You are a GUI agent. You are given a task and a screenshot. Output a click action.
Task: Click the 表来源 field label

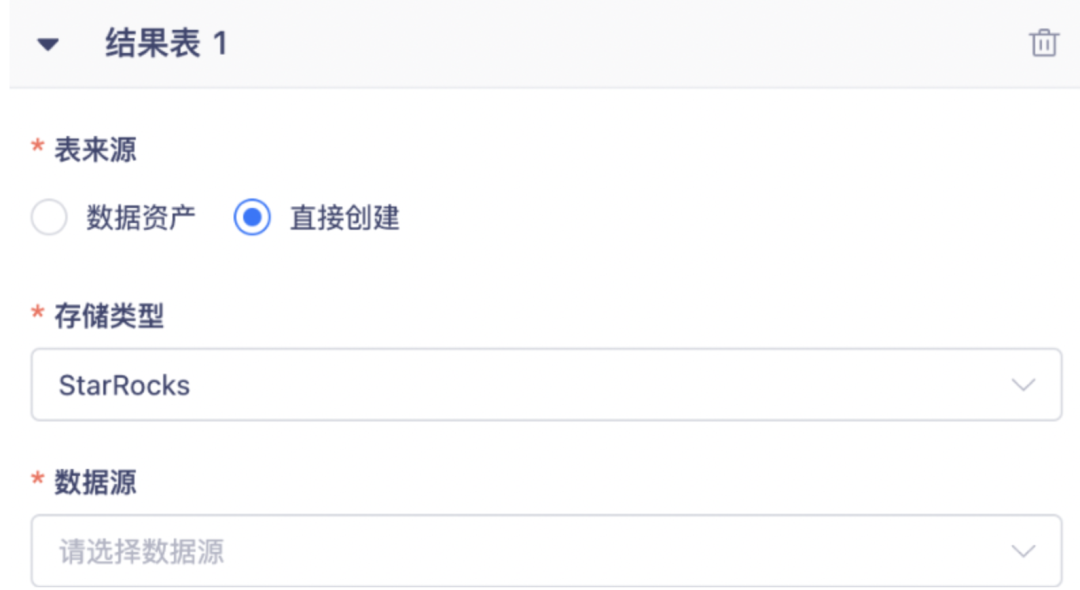pos(95,151)
